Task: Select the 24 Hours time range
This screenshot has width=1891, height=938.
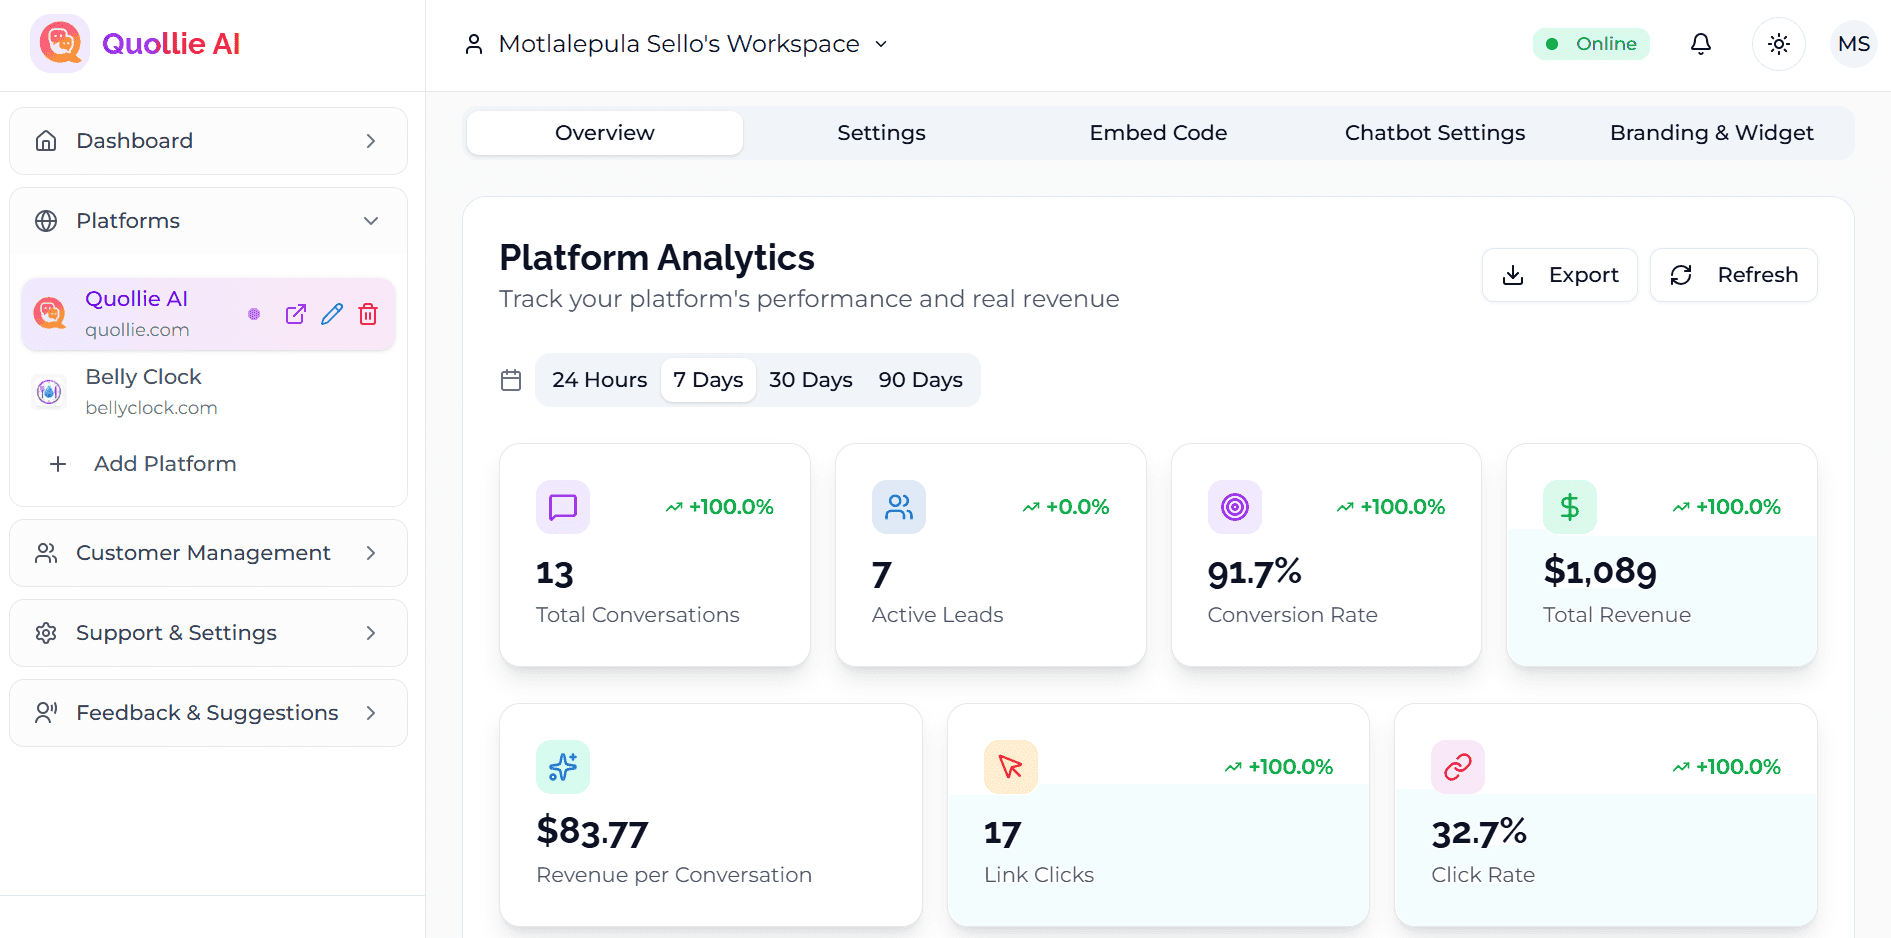Action: click(x=598, y=380)
